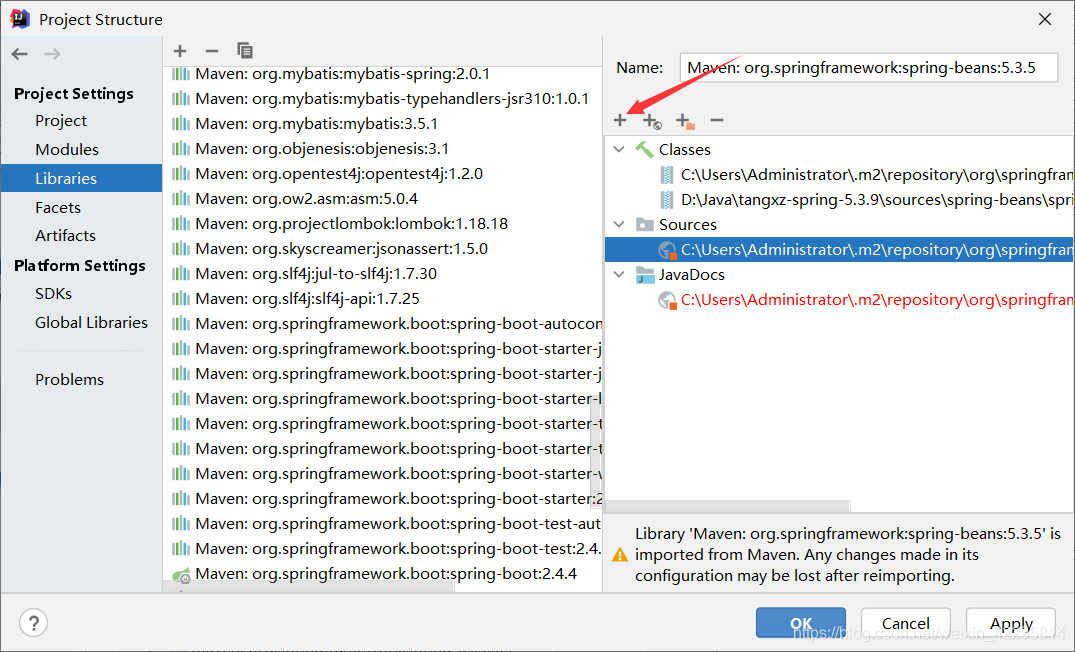Viewport: 1075px width, 652px height.
Task: Select org.ow2.asm:asm:5.0.4 library
Action: pos(383,199)
